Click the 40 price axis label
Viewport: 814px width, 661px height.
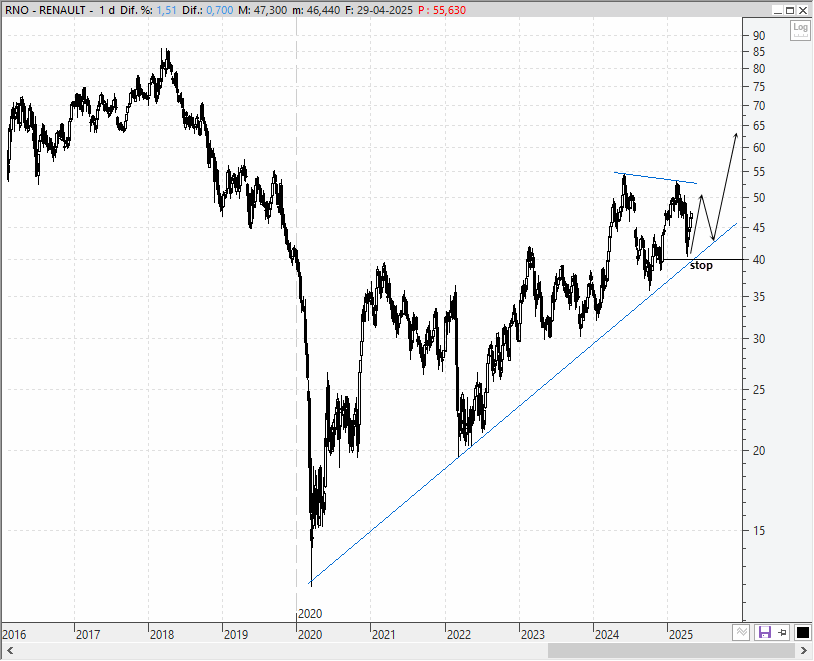click(x=758, y=260)
